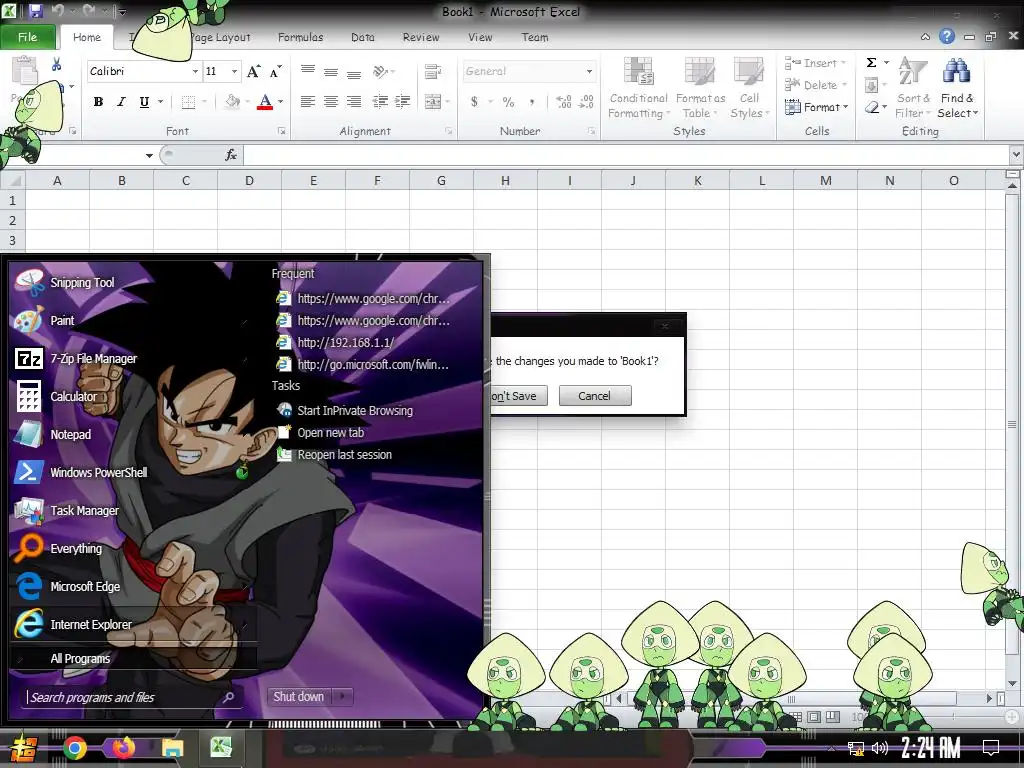Click the Orientation text rotation icon

tap(381, 71)
